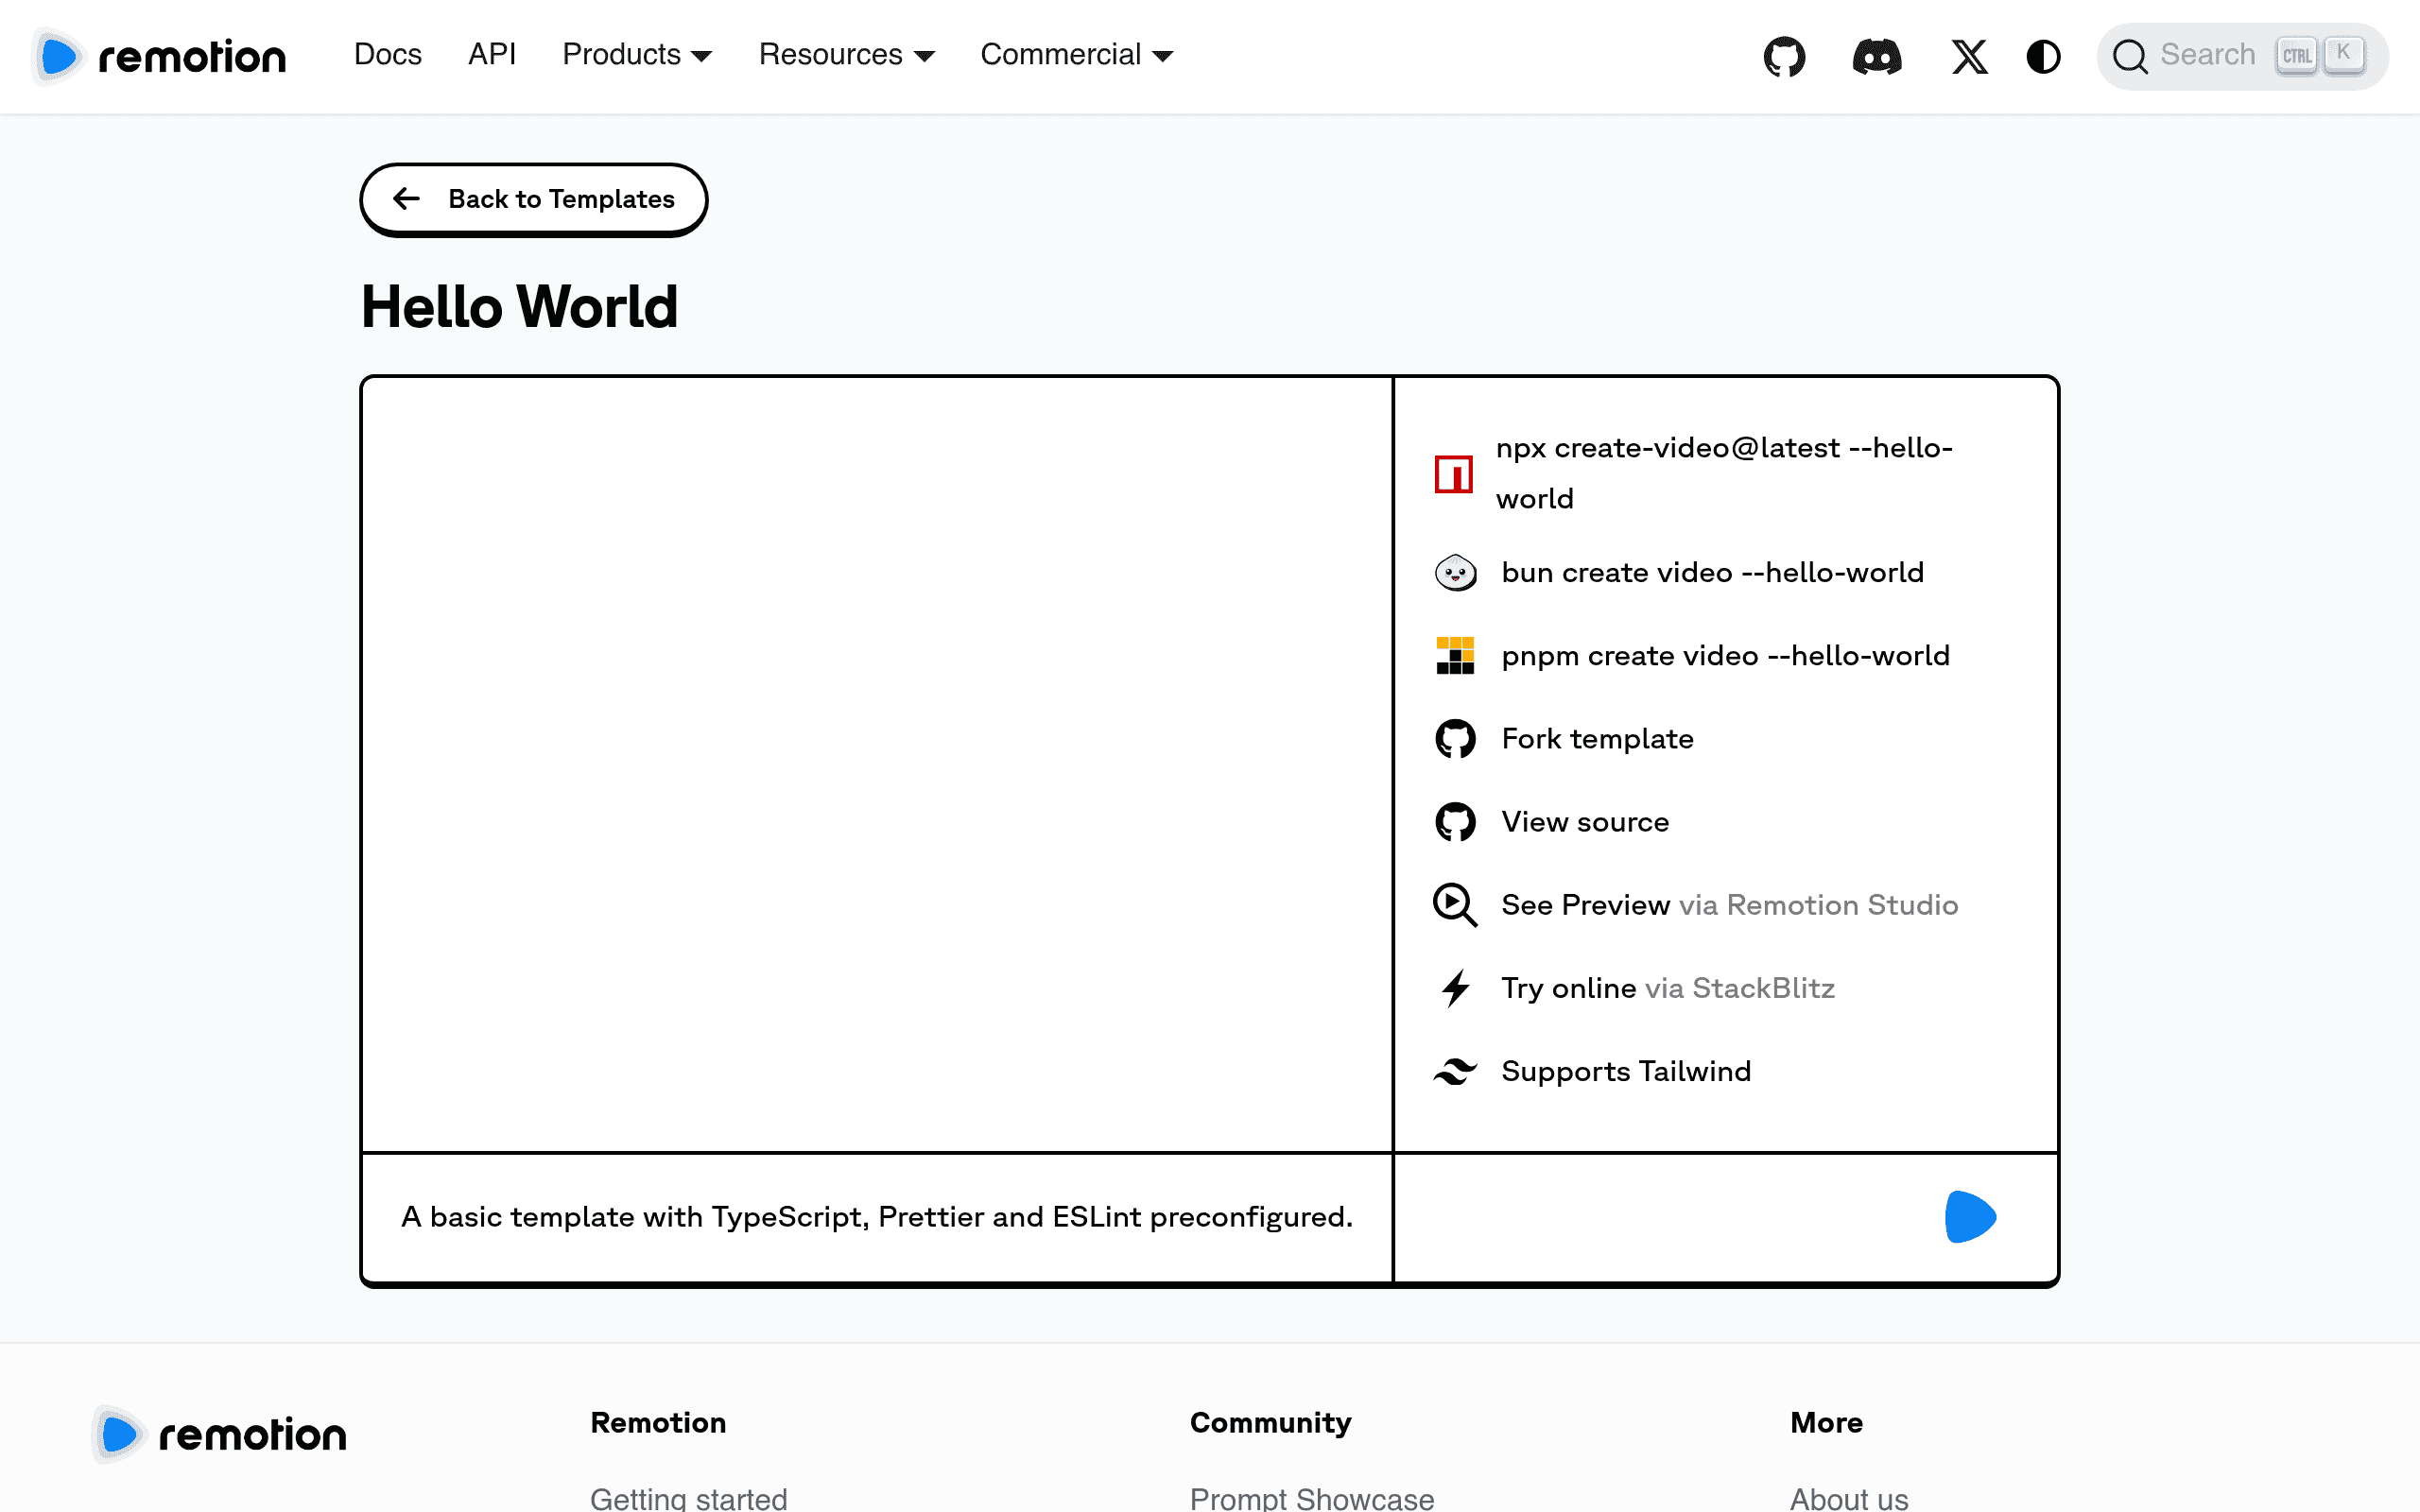Open the Discord icon in the navbar
Screen dimensions: 2420x1512
pos(1876,56)
